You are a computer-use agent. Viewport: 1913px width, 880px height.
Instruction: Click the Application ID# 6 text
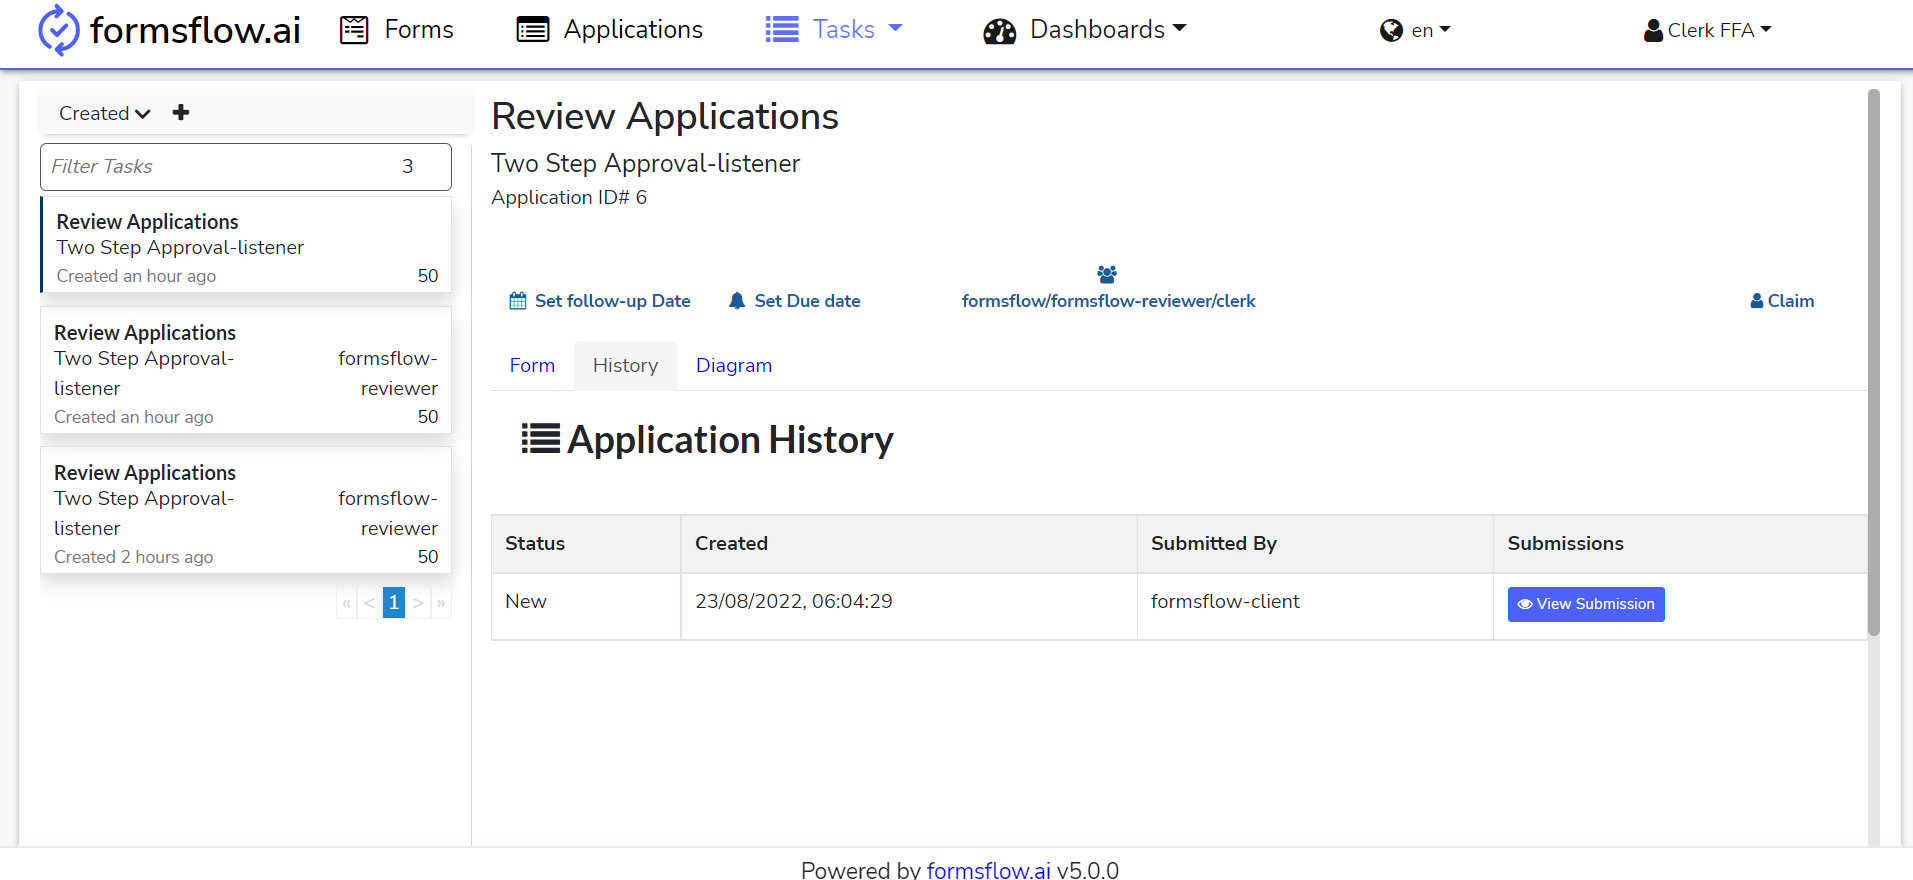(568, 198)
